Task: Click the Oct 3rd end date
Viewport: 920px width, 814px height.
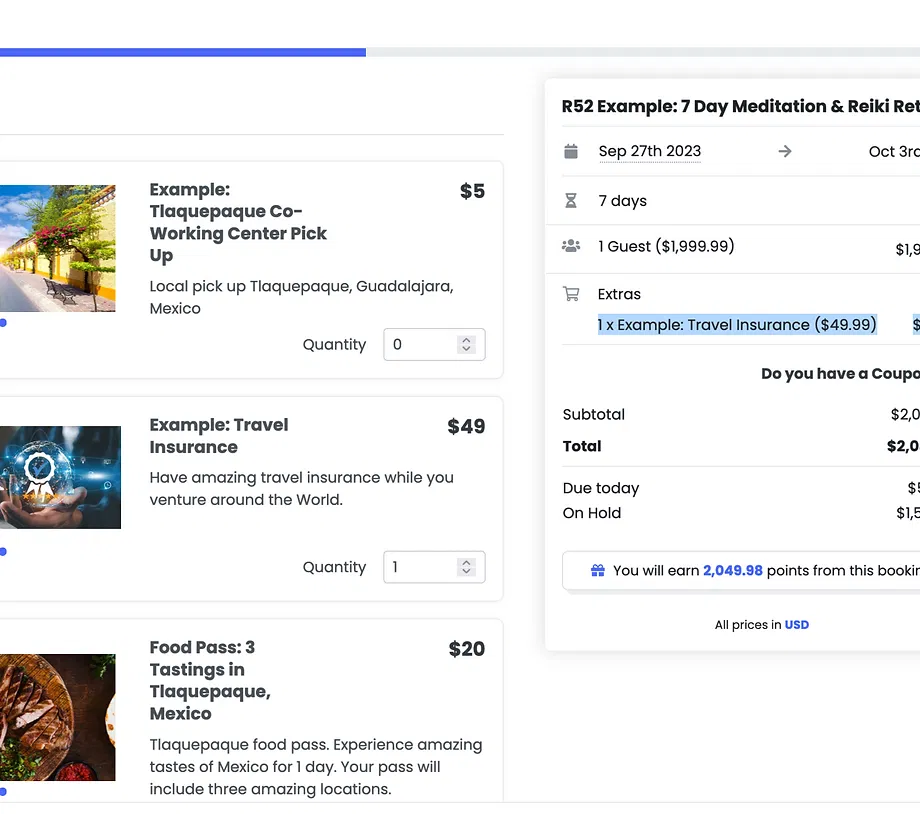Action: (893, 151)
